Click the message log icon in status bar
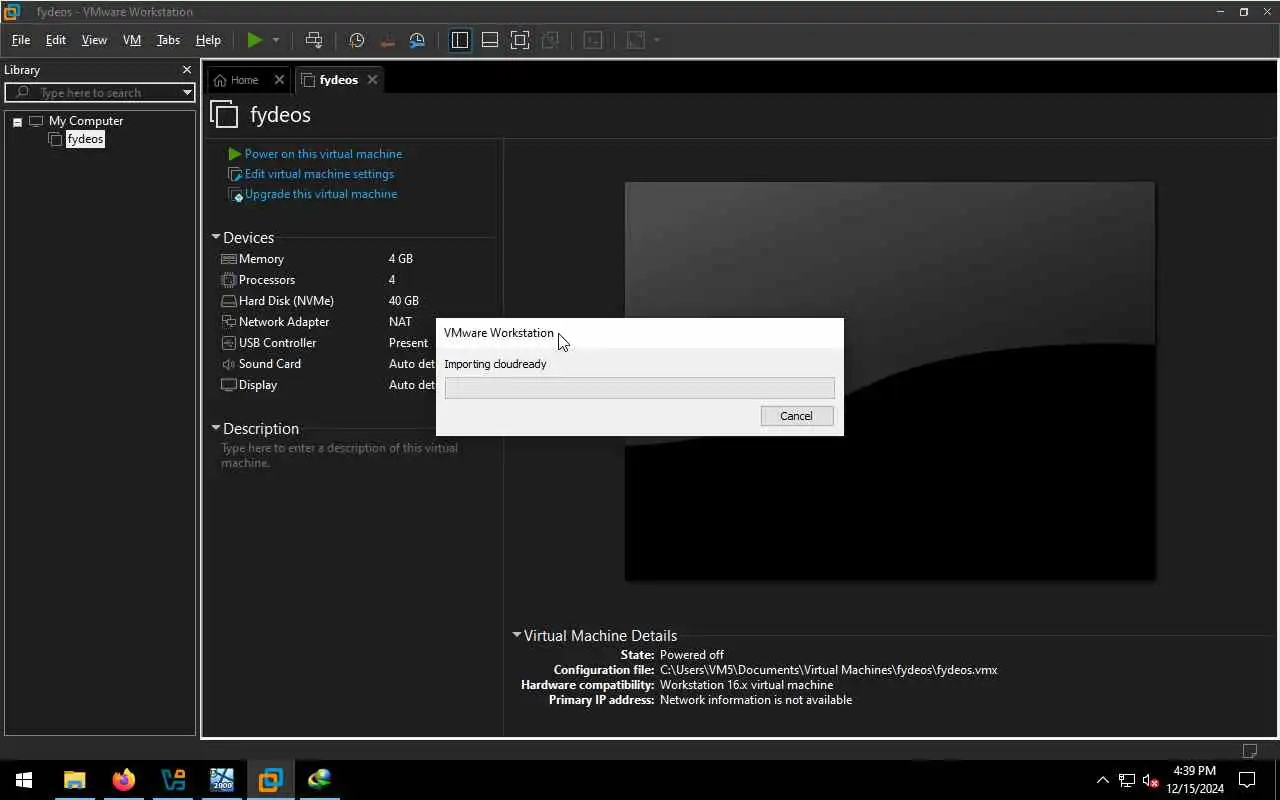 click(x=1250, y=751)
